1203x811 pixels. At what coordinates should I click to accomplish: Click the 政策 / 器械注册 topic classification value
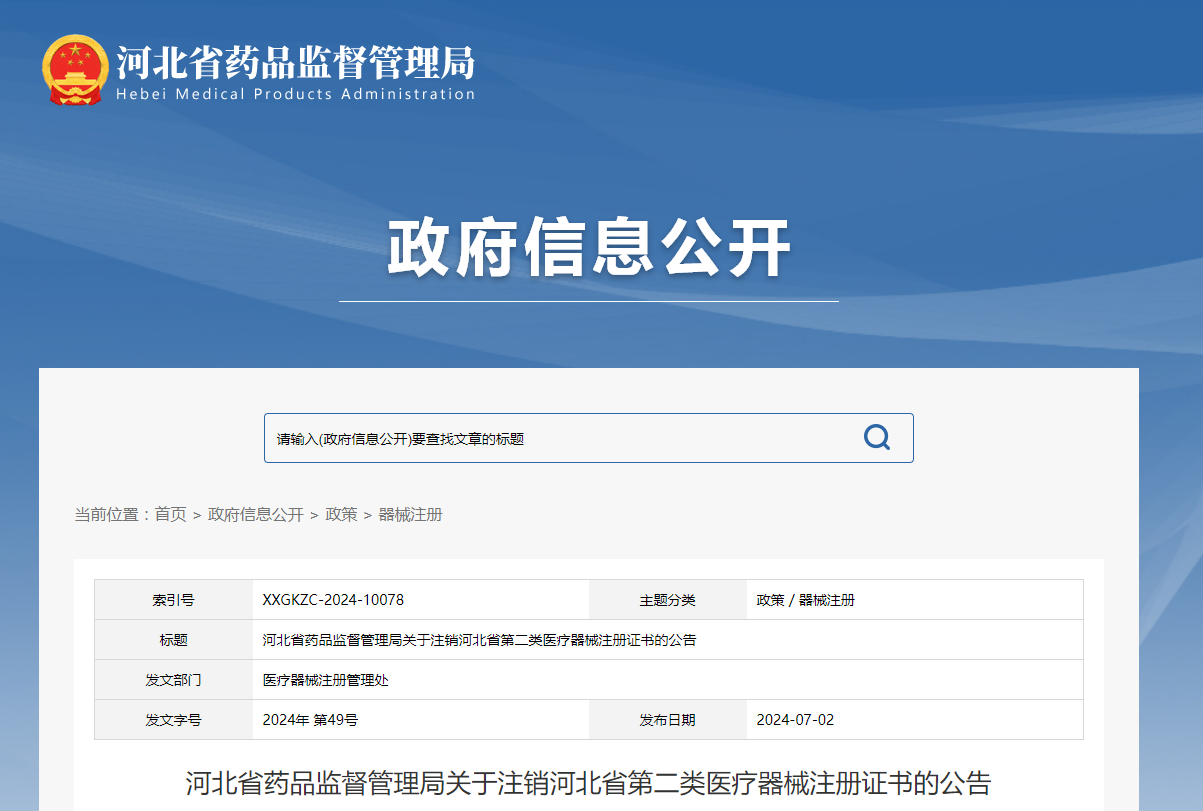[807, 599]
